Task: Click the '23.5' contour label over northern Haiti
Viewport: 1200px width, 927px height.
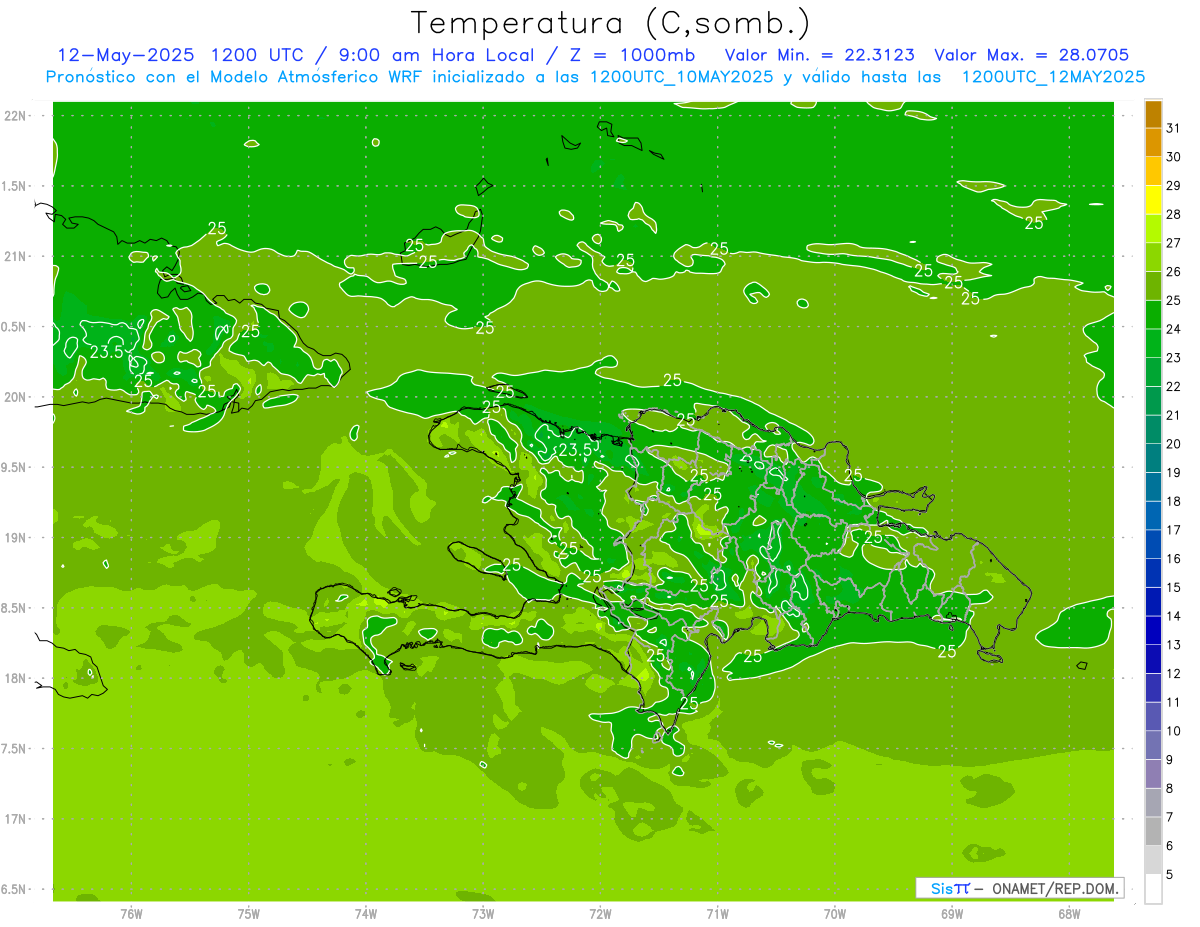Action: pos(575,450)
